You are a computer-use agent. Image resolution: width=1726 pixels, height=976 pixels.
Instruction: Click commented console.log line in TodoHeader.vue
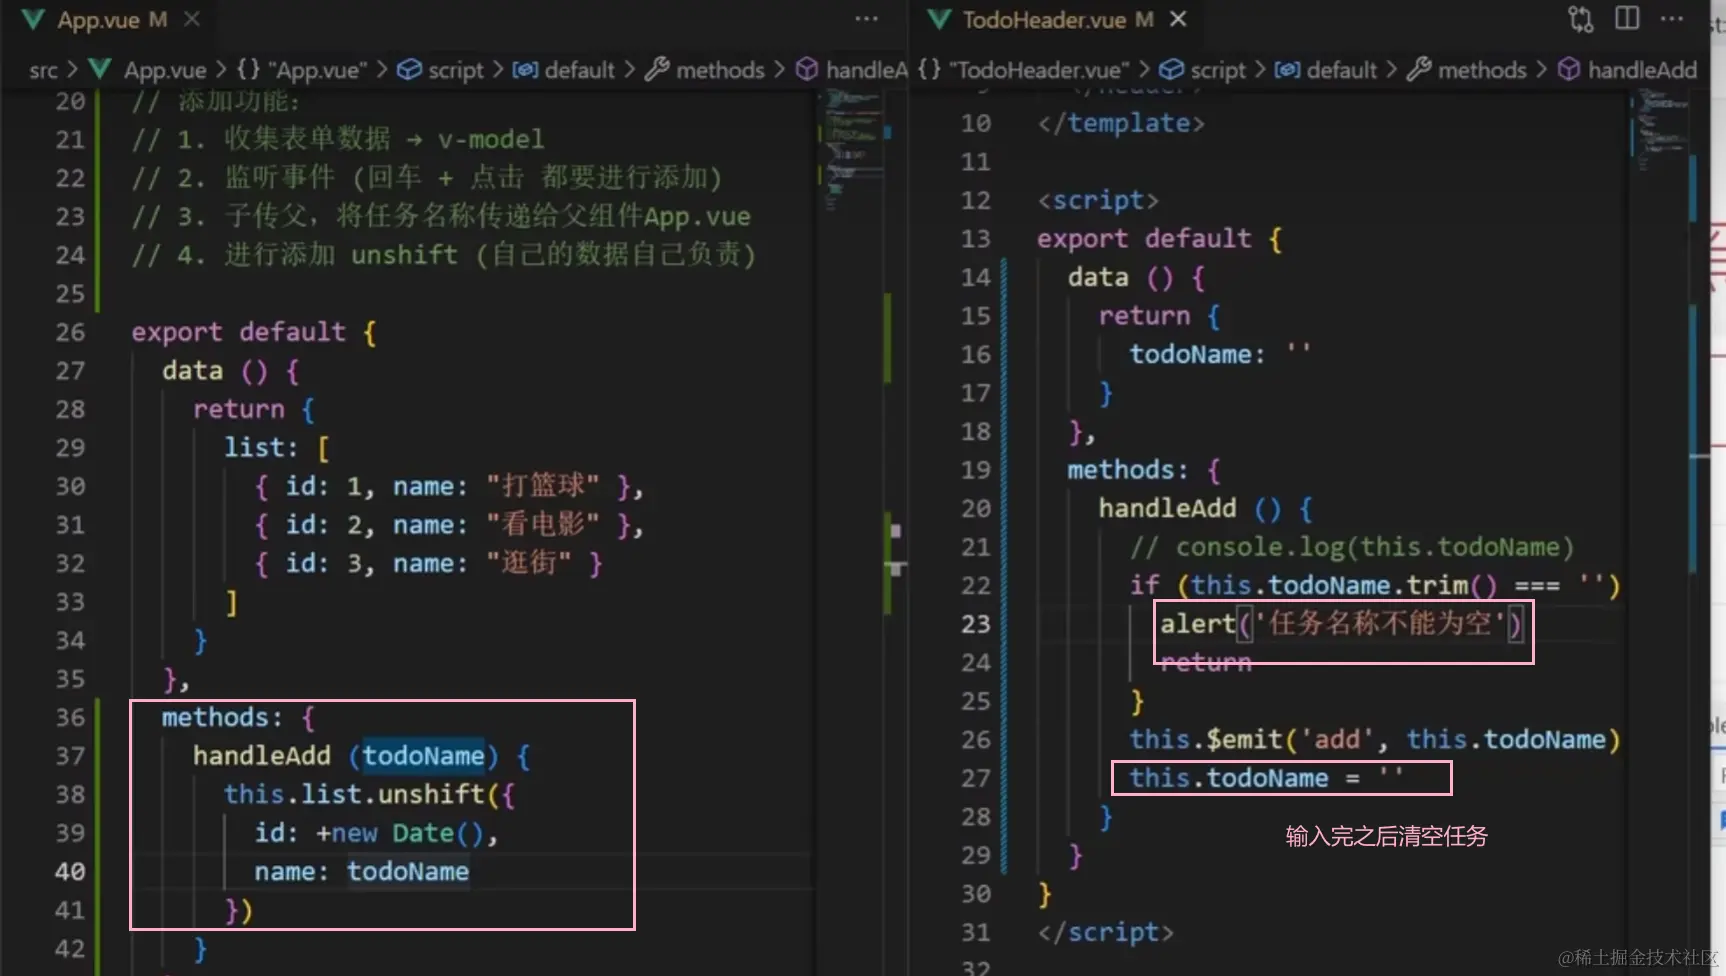1352,547
